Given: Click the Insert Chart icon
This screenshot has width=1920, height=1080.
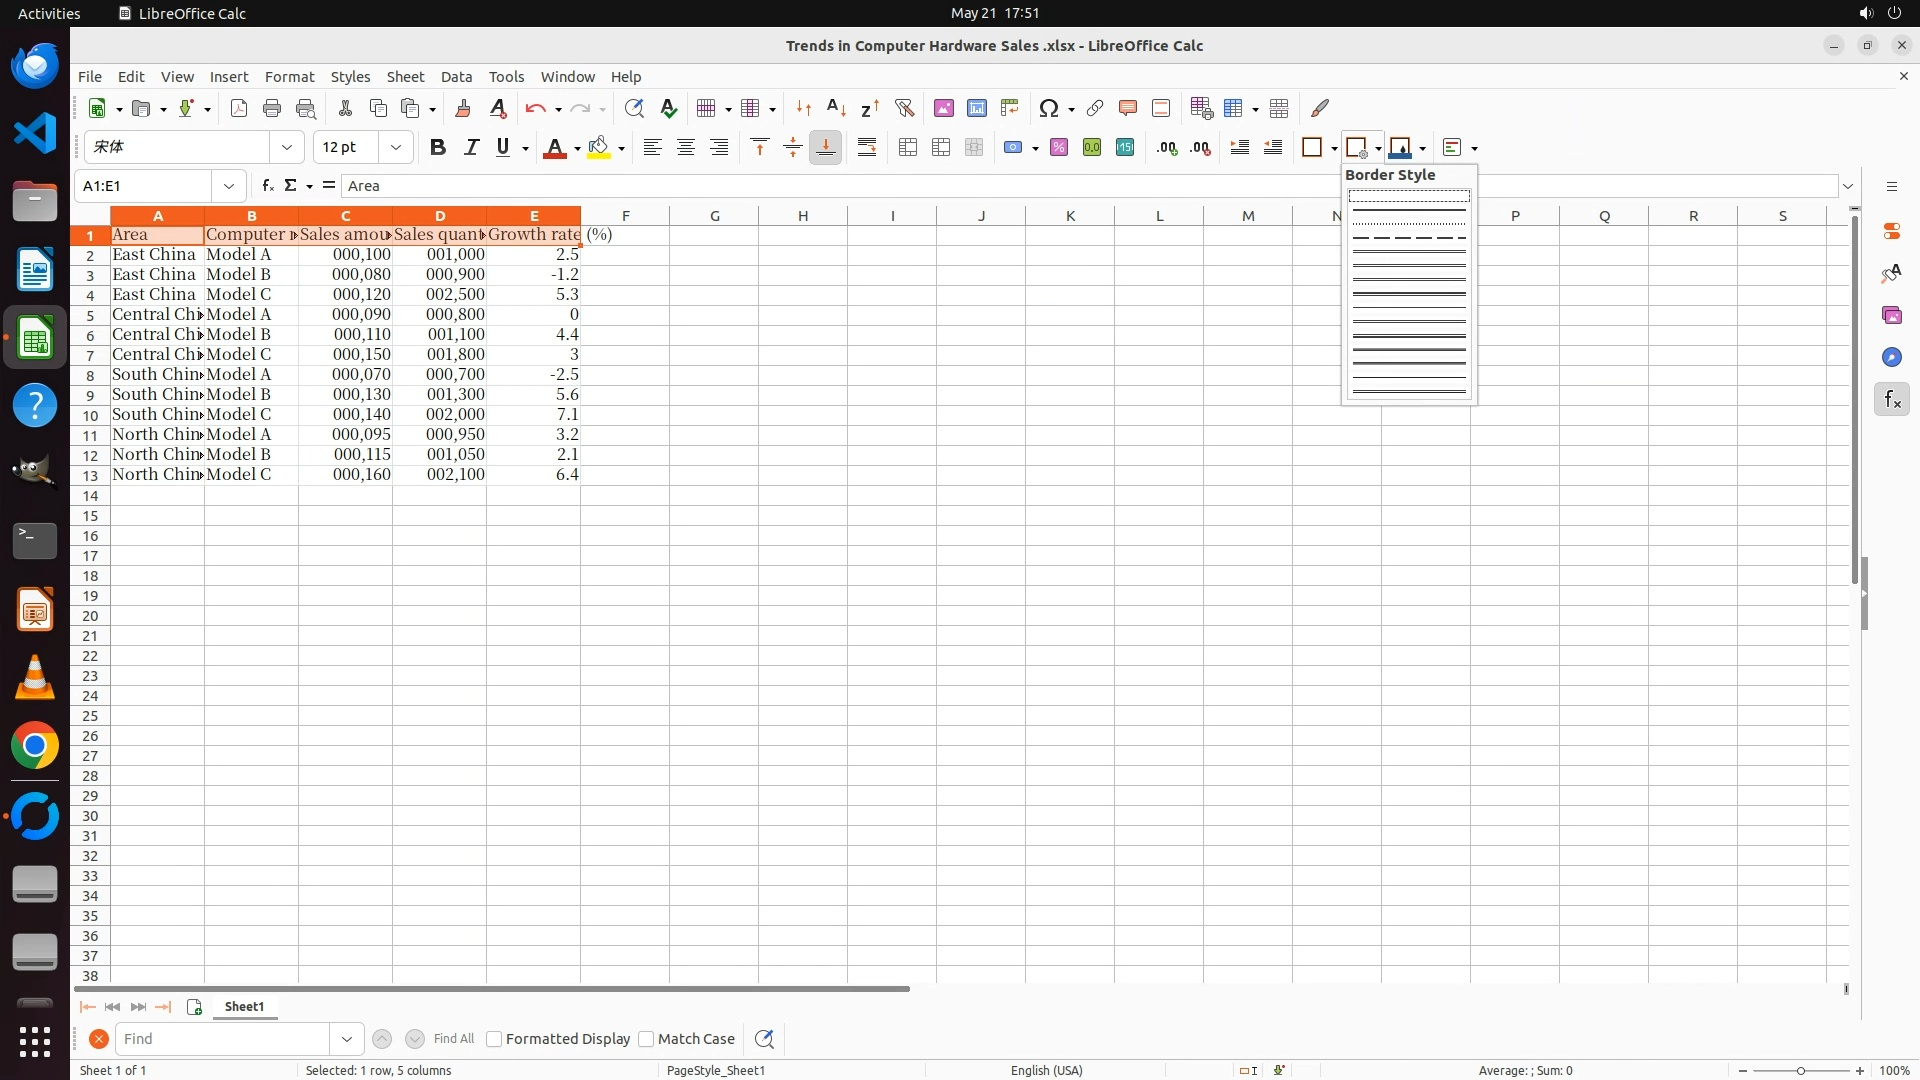Looking at the screenshot, I should [x=977, y=108].
